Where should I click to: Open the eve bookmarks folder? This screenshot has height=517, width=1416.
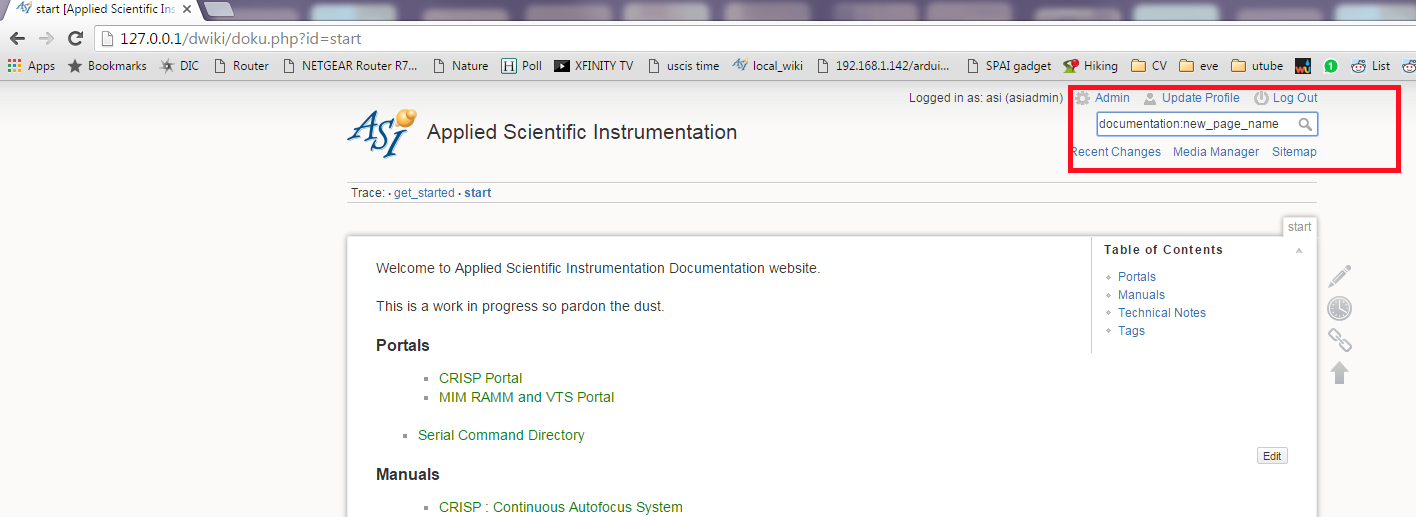click(x=1199, y=66)
